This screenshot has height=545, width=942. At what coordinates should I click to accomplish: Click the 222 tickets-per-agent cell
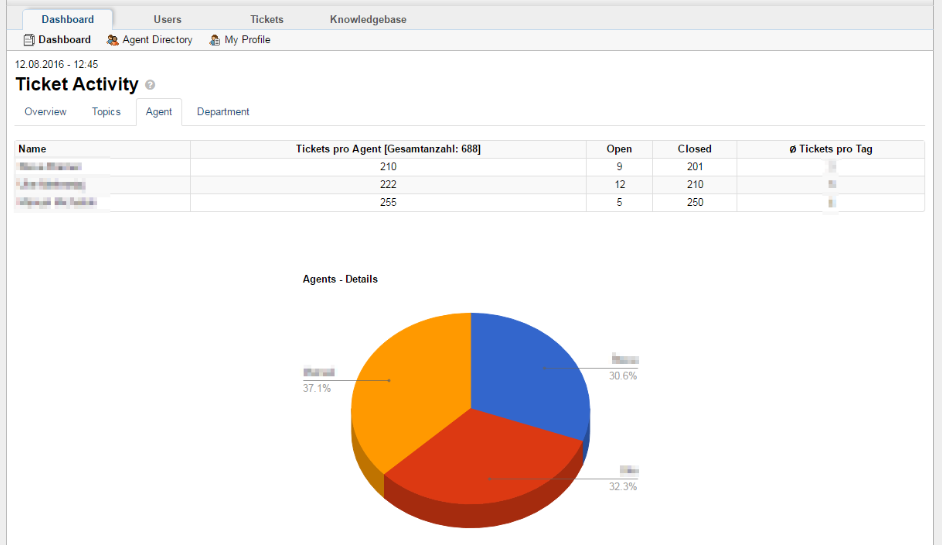coord(388,184)
